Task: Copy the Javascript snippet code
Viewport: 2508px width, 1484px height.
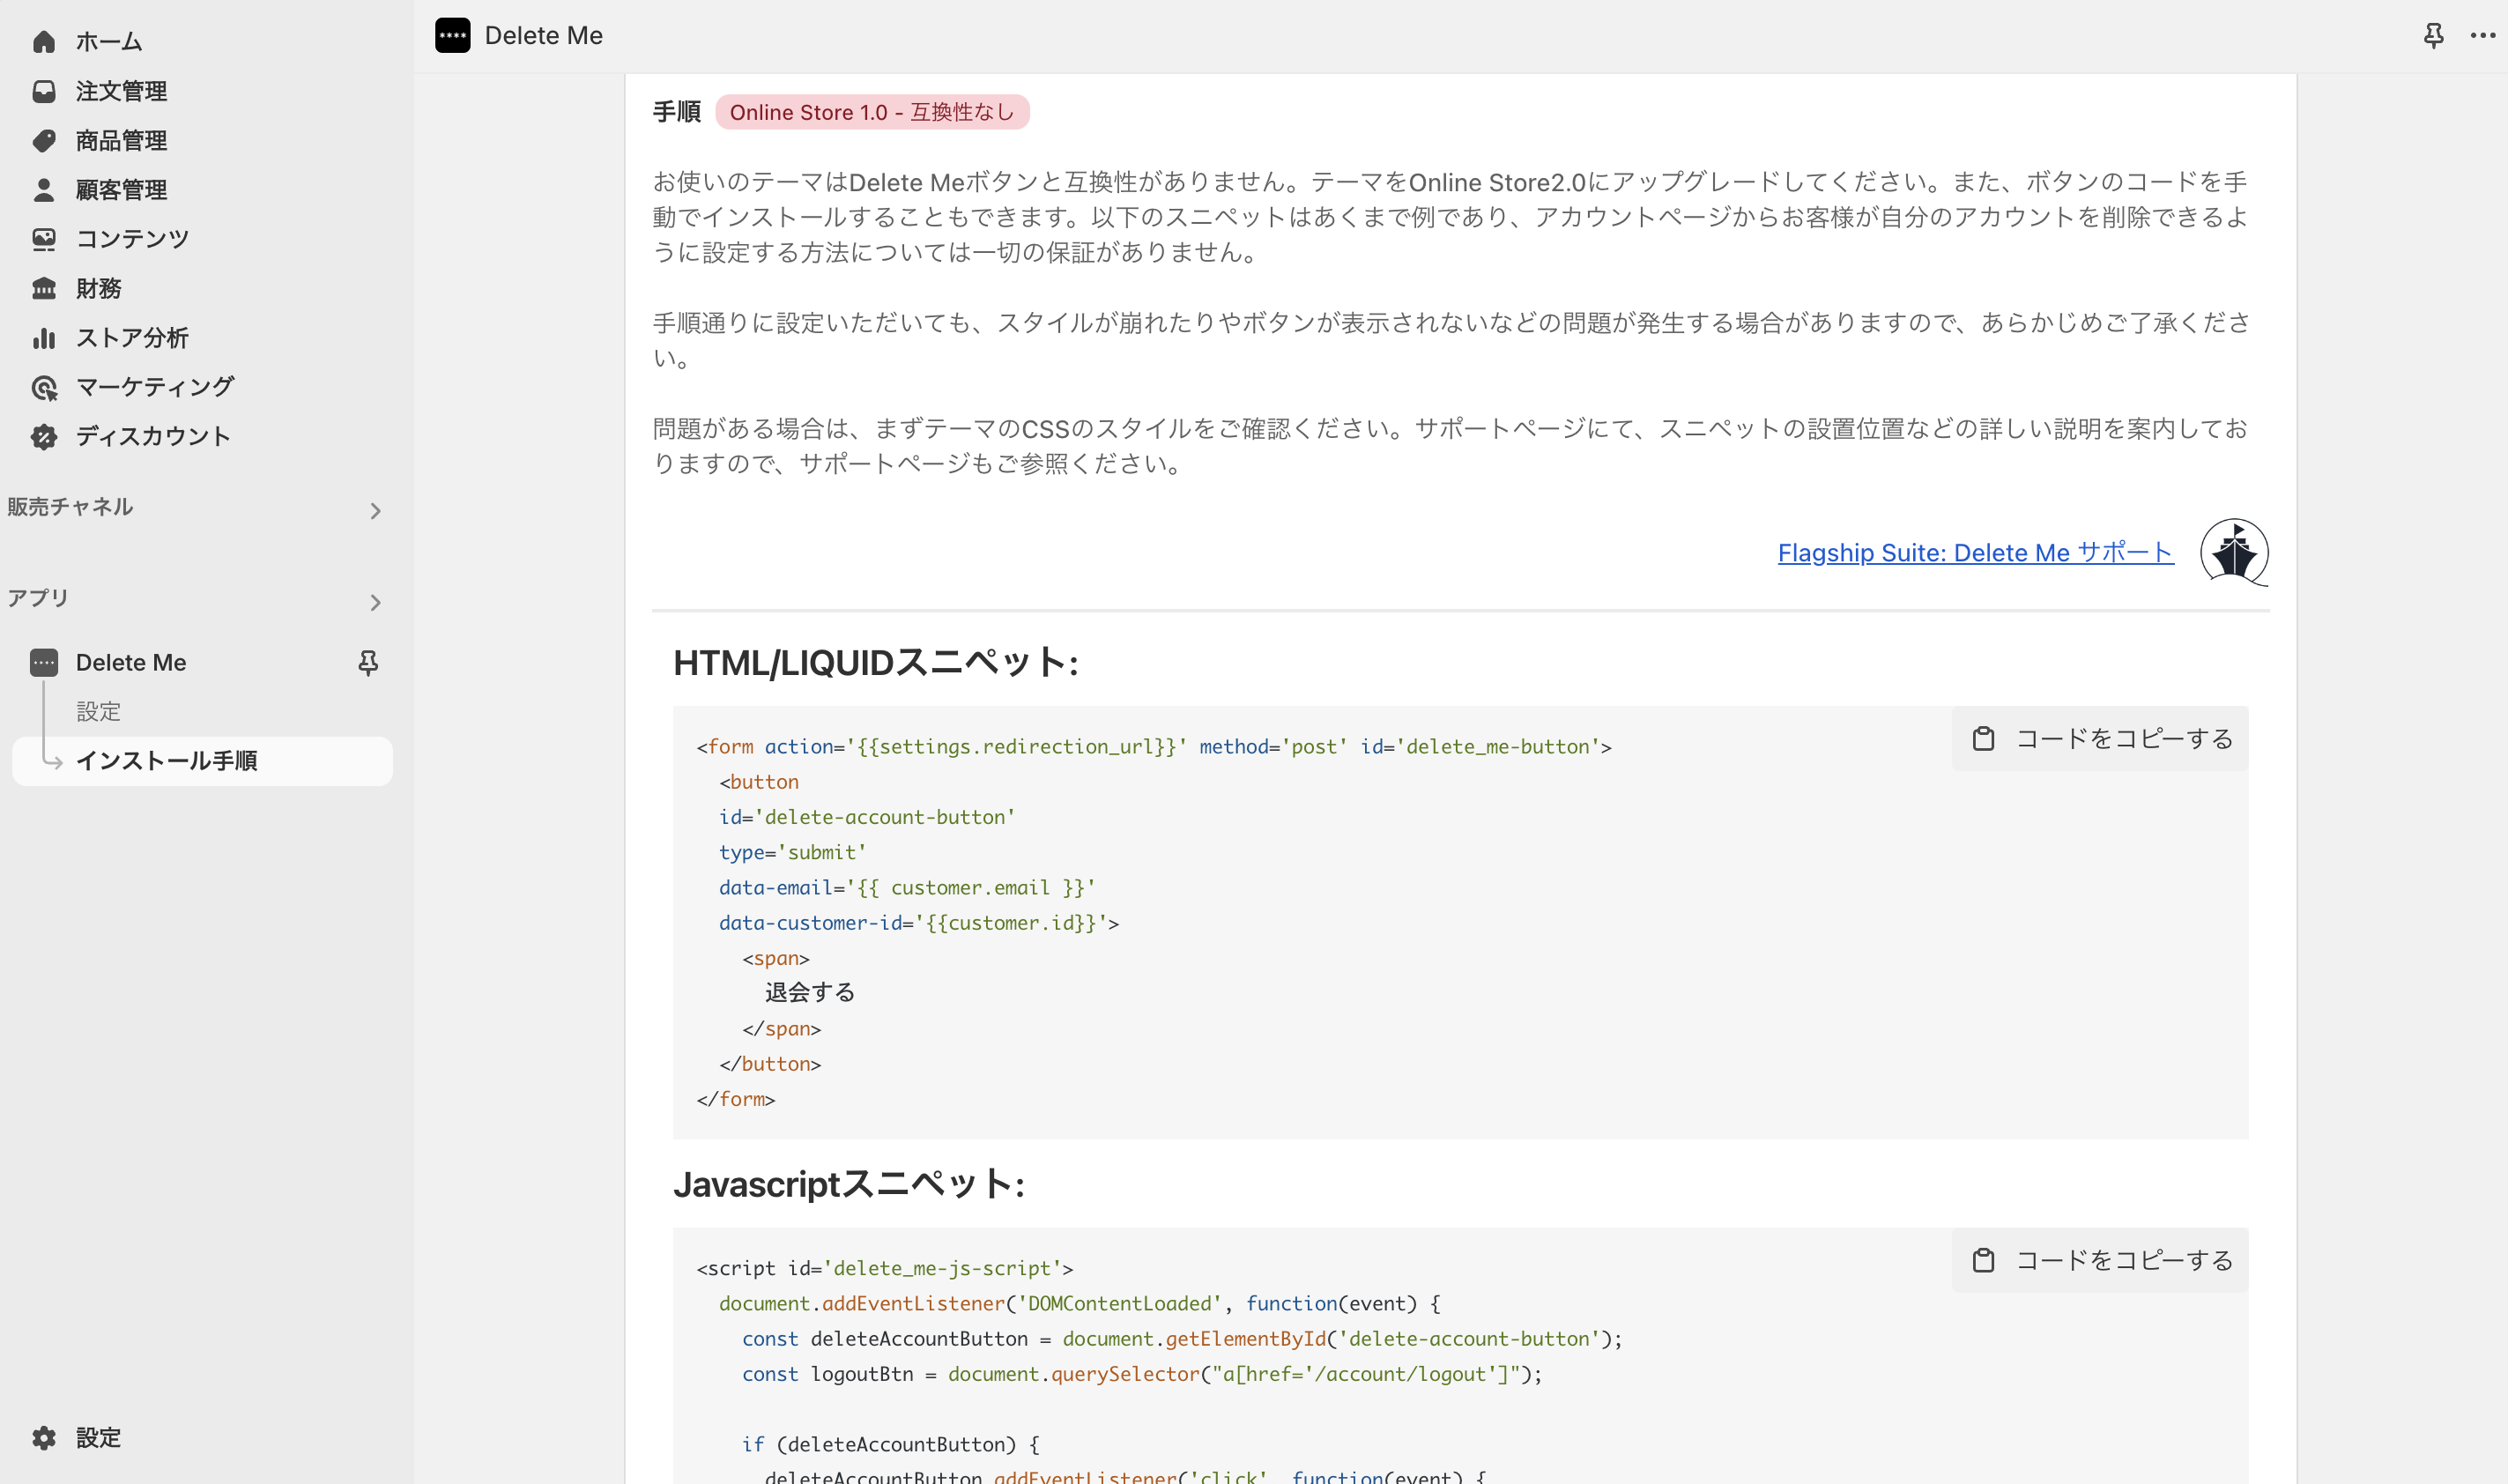Action: click(2099, 1260)
